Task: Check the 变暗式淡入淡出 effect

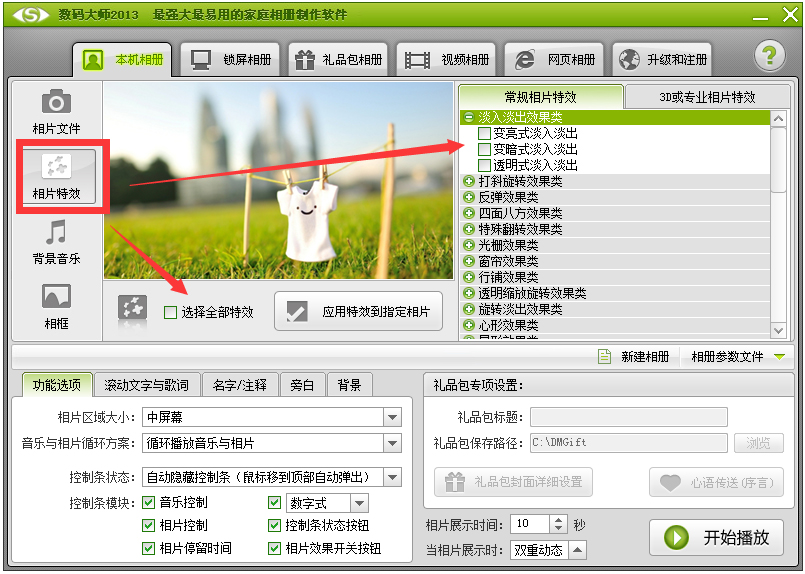Action: coord(484,149)
